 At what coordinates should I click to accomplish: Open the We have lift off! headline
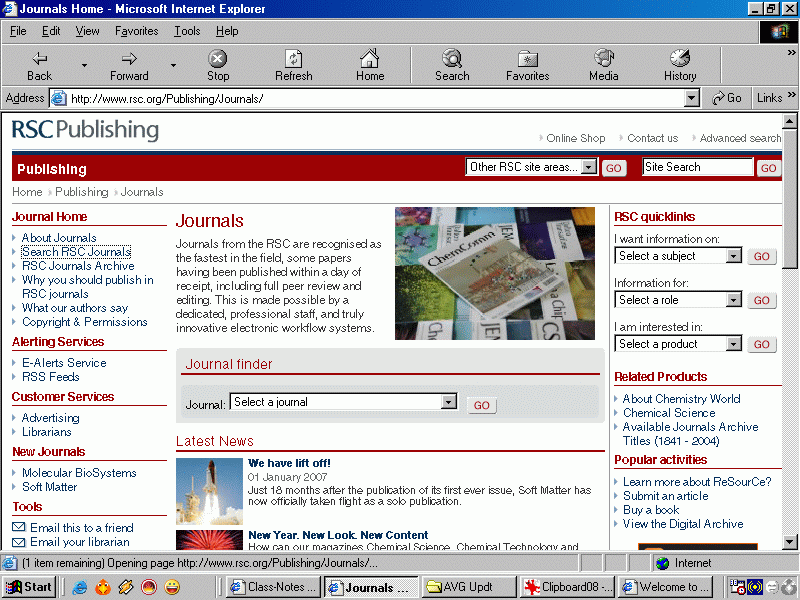[289, 463]
